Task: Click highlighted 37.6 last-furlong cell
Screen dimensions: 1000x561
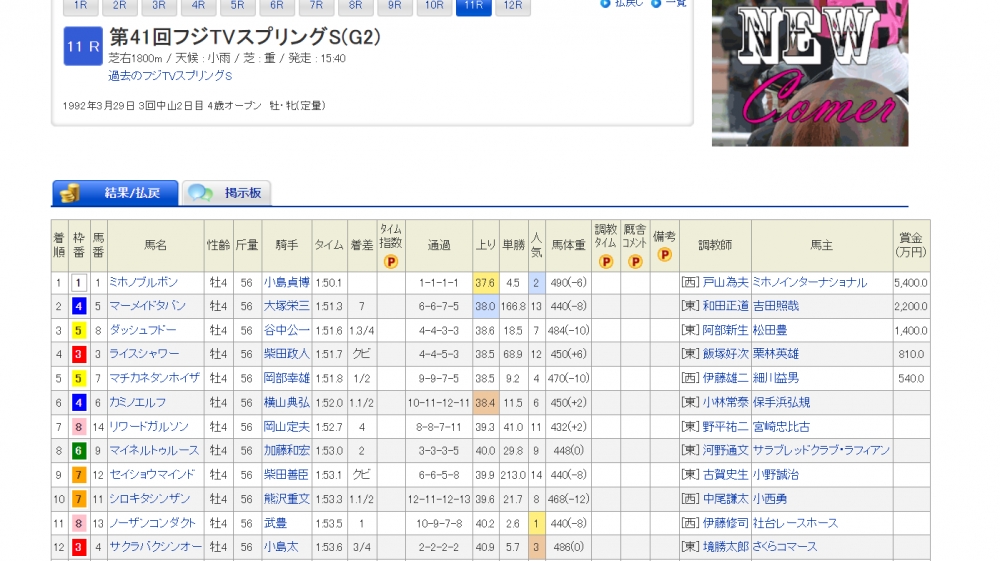Action: 485,282
